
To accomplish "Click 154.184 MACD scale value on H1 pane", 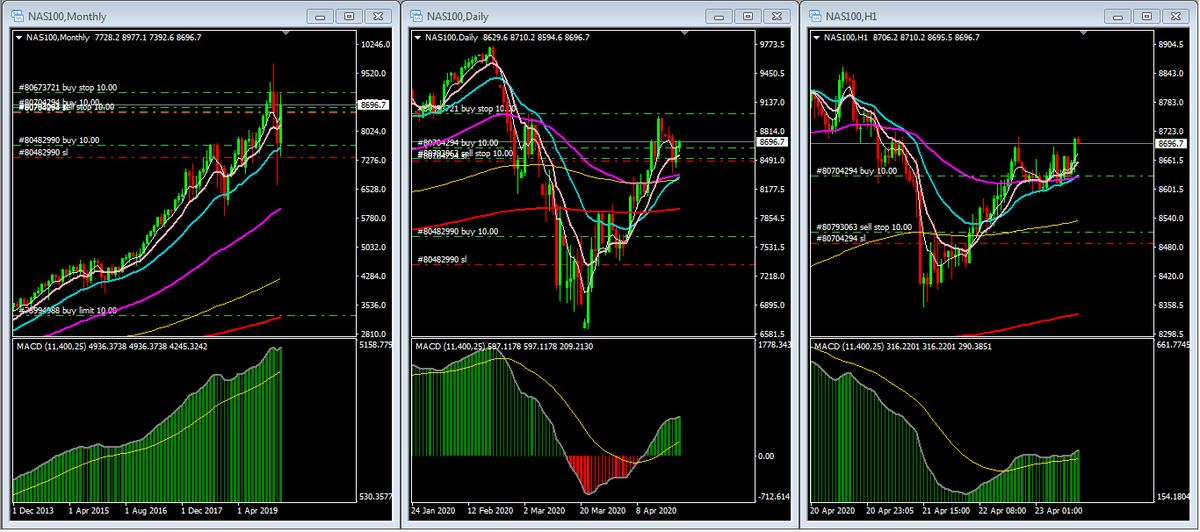I will (x=1175, y=496).
